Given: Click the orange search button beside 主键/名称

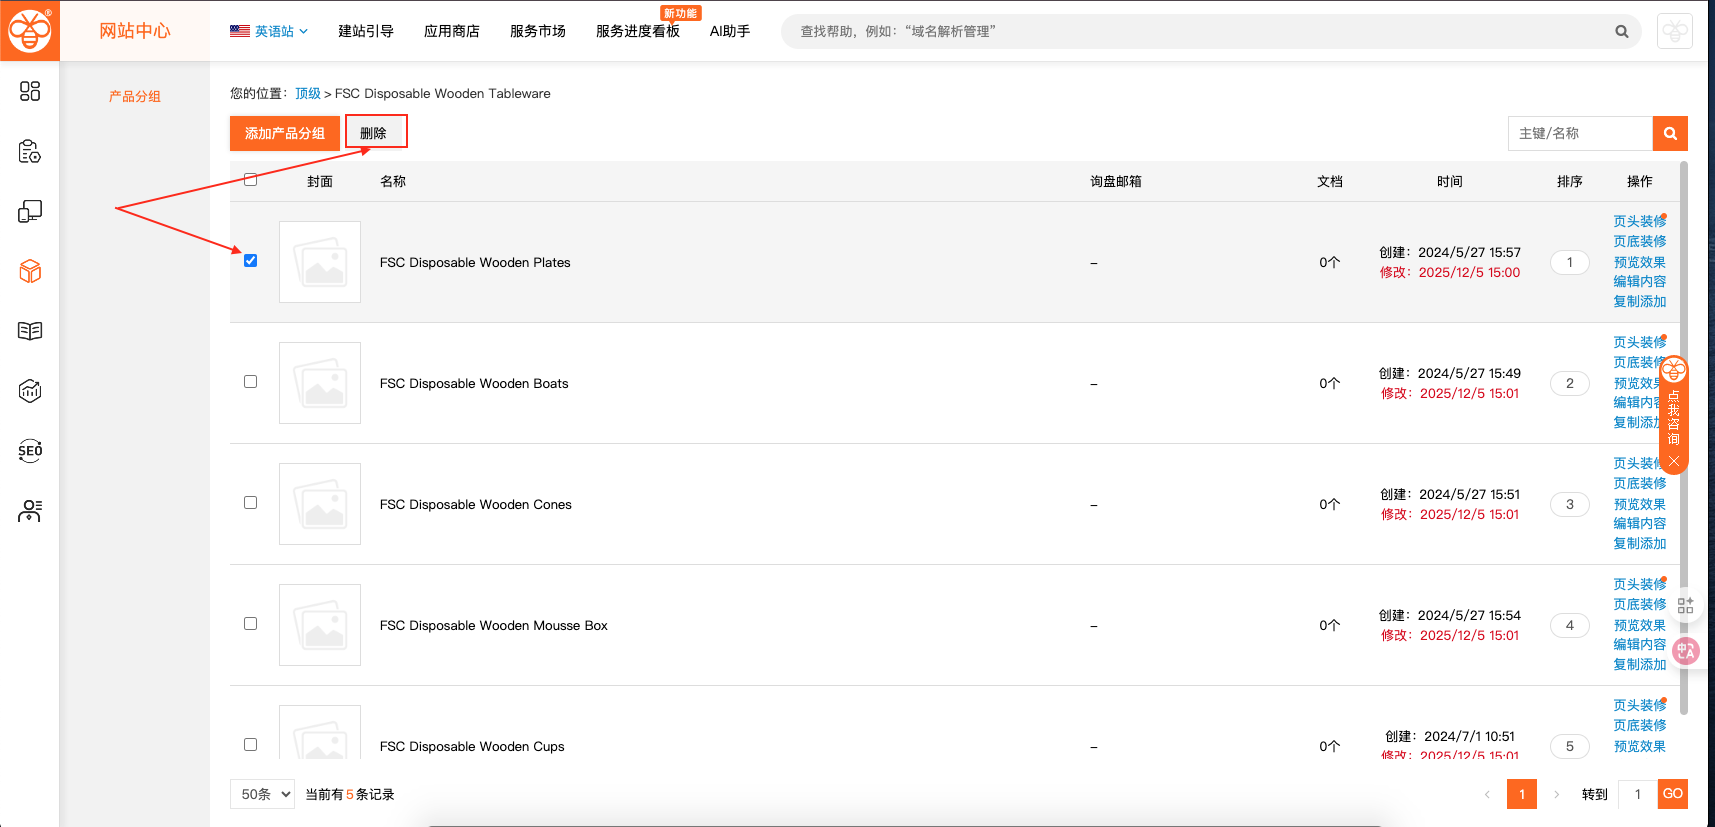Looking at the screenshot, I should tap(1669, 133).
